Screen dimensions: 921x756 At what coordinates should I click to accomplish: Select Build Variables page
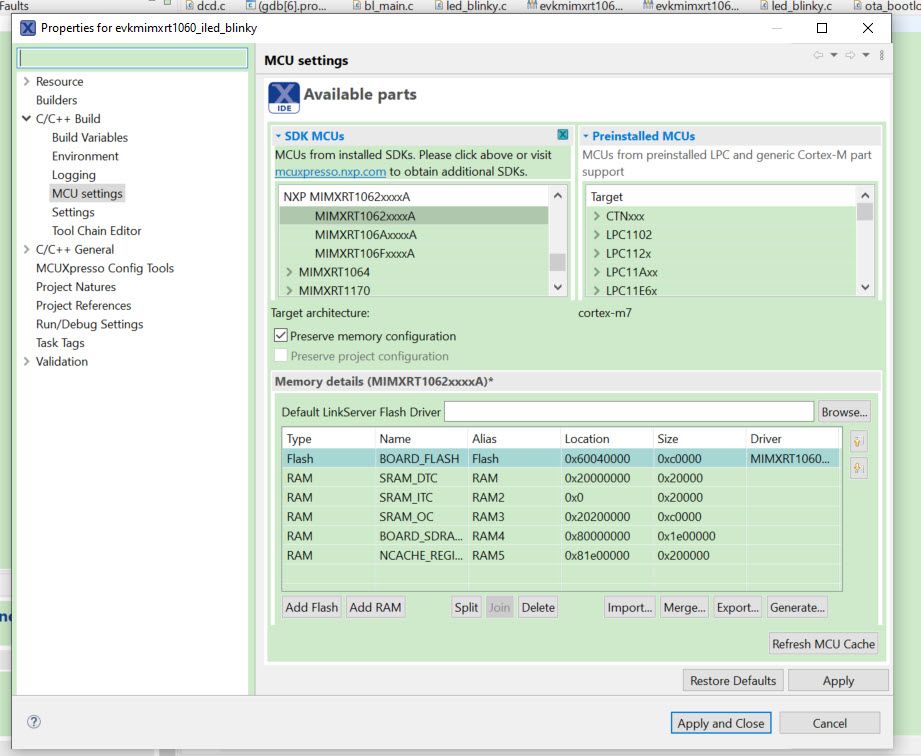tap(90, 137)
